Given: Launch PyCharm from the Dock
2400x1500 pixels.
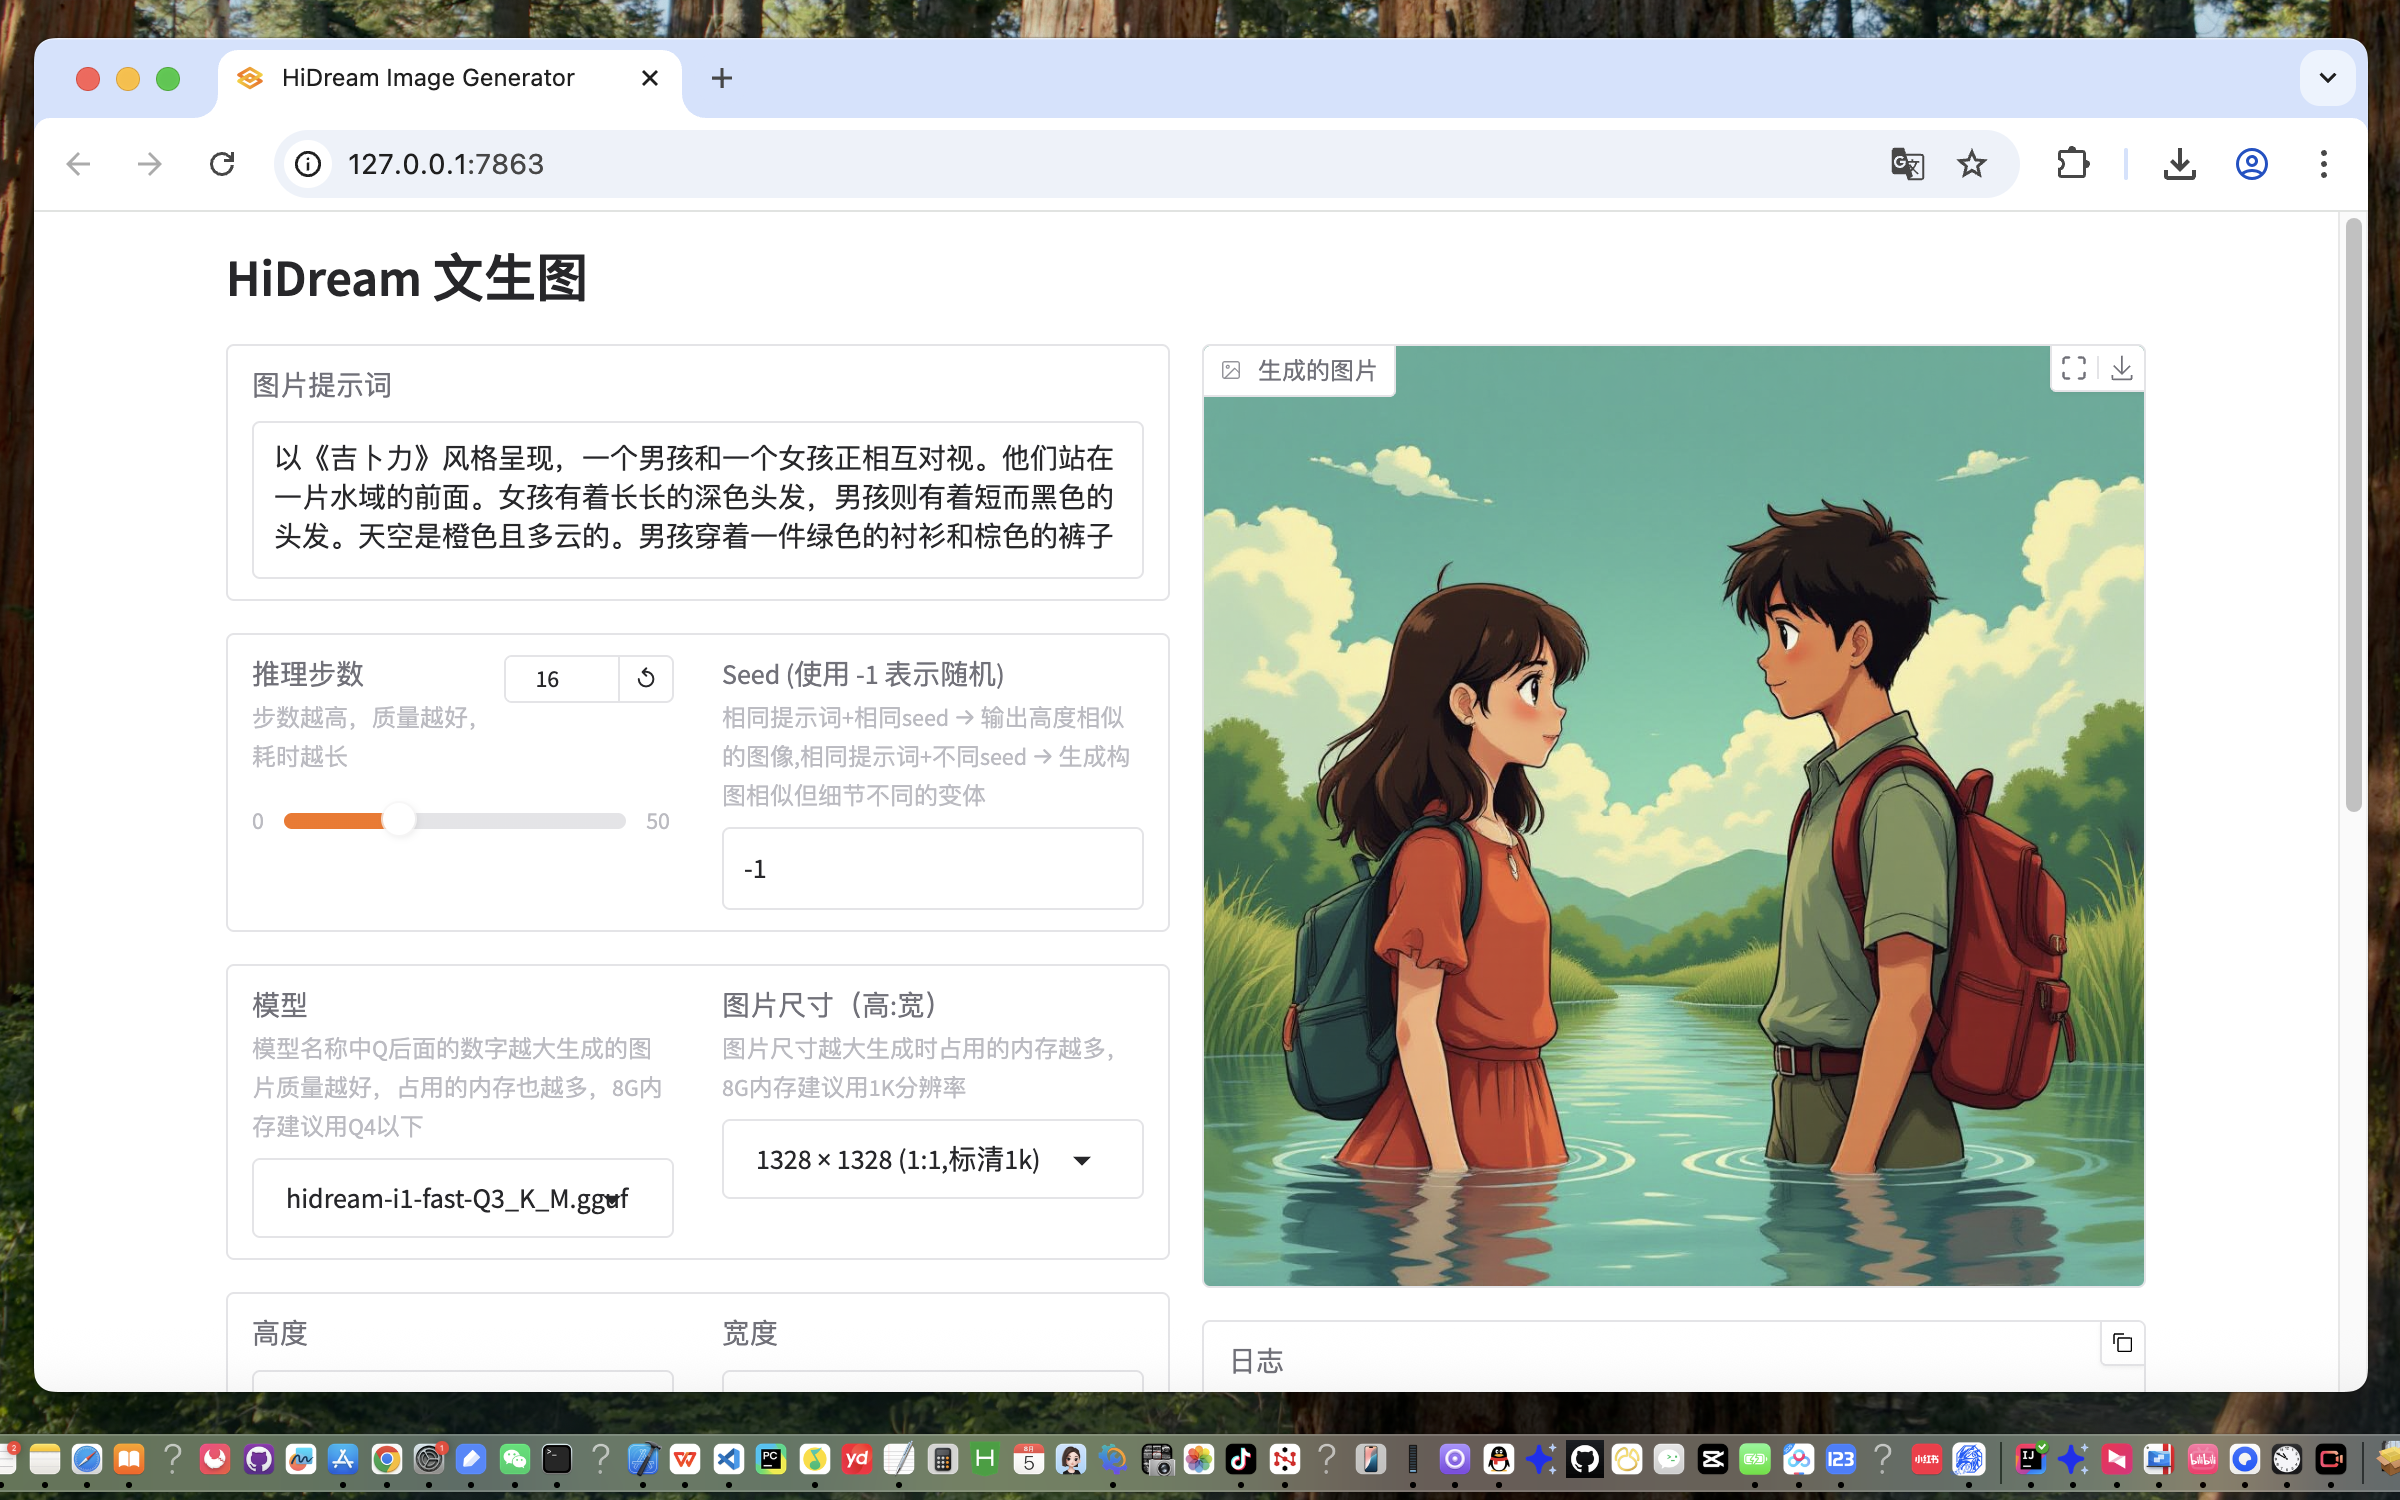Looking at the screenshot, I should [x=771, y=1460].
